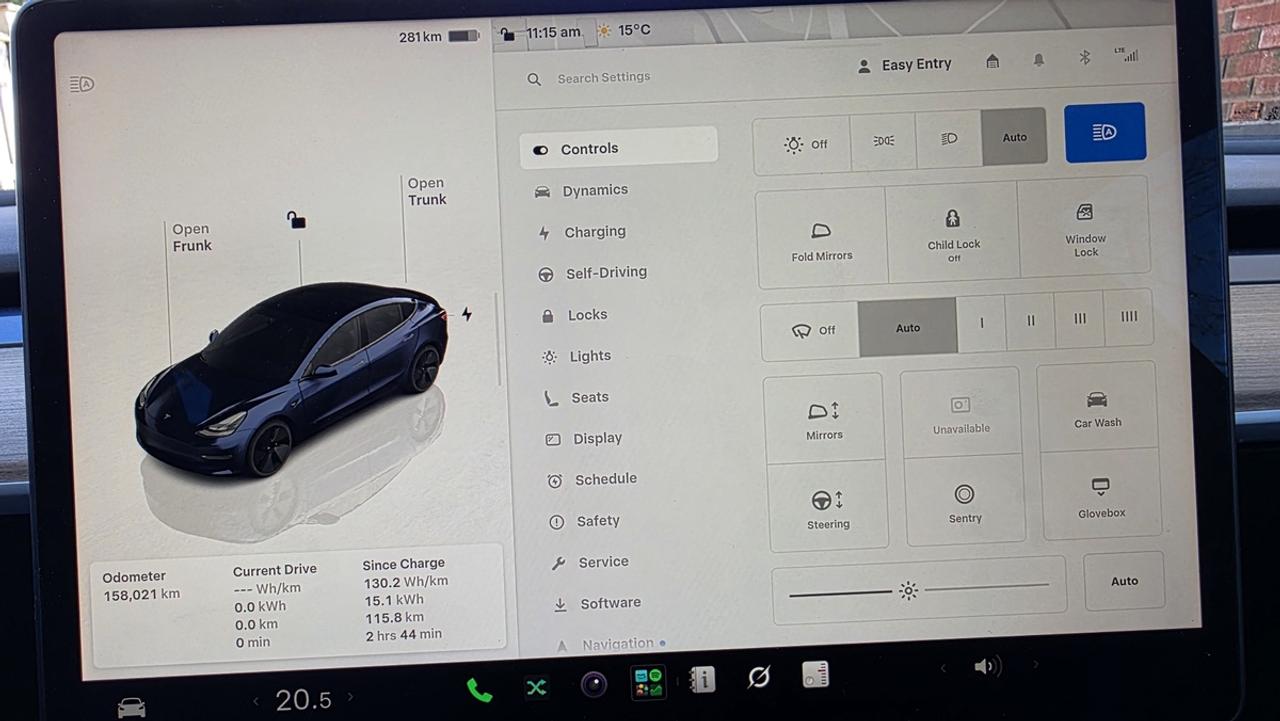
Task: Raise temperature with arrow right of 20.5
Action: [x=350, y=697]
